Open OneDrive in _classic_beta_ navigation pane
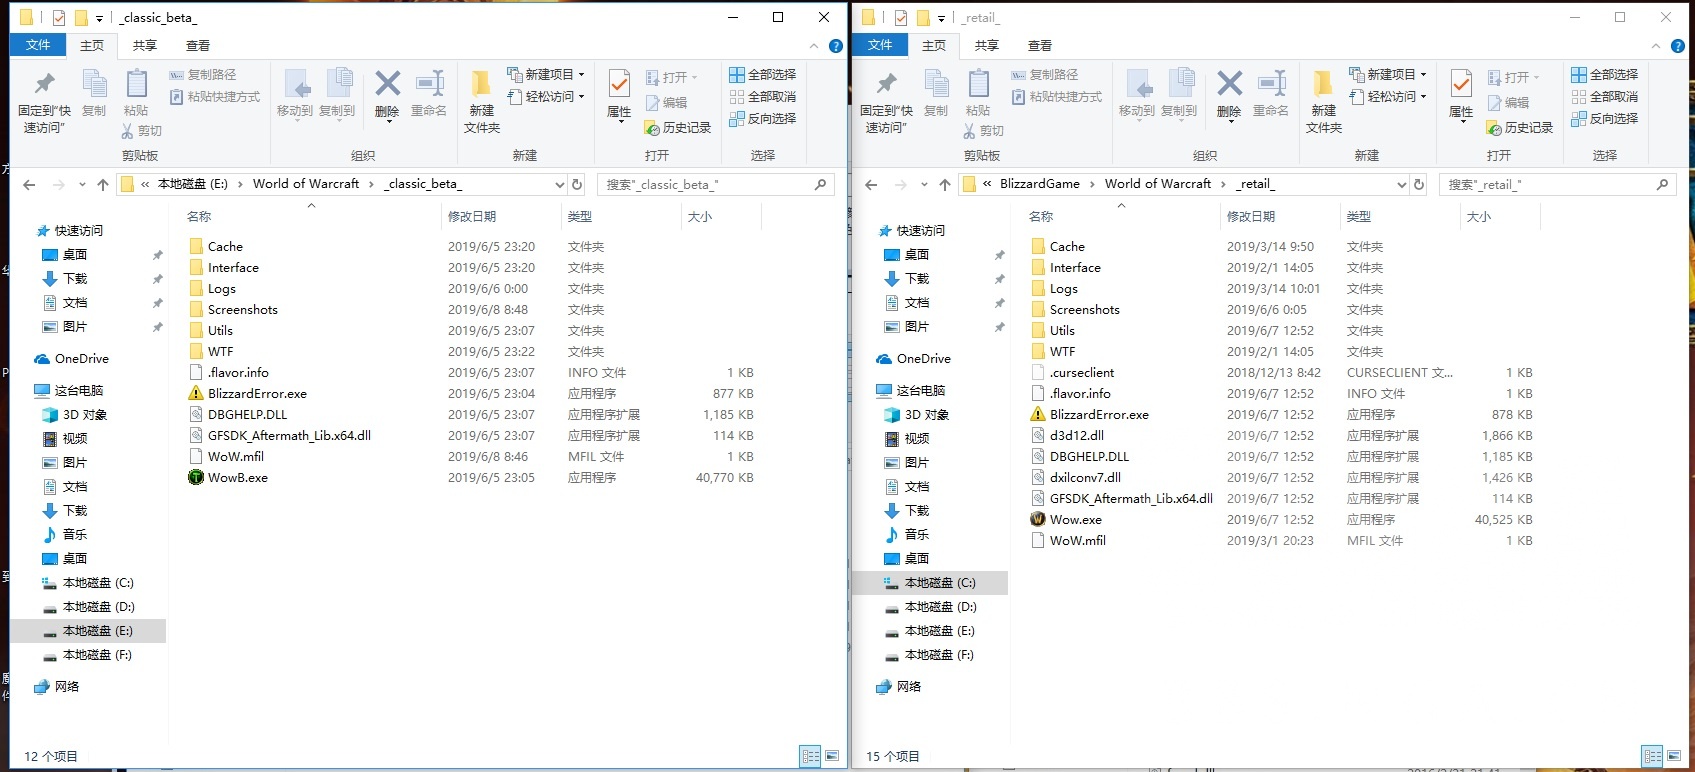This screenshot has height=772, width=1695. [x=82, y=359]
